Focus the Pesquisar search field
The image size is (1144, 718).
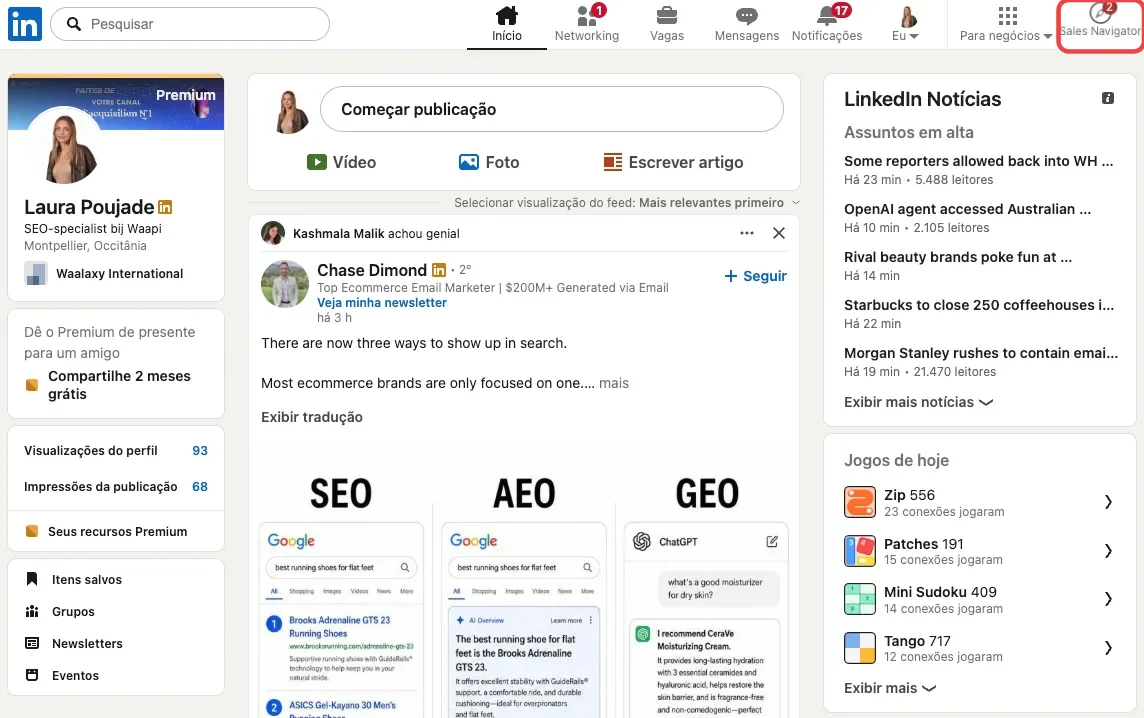point(190,24)
